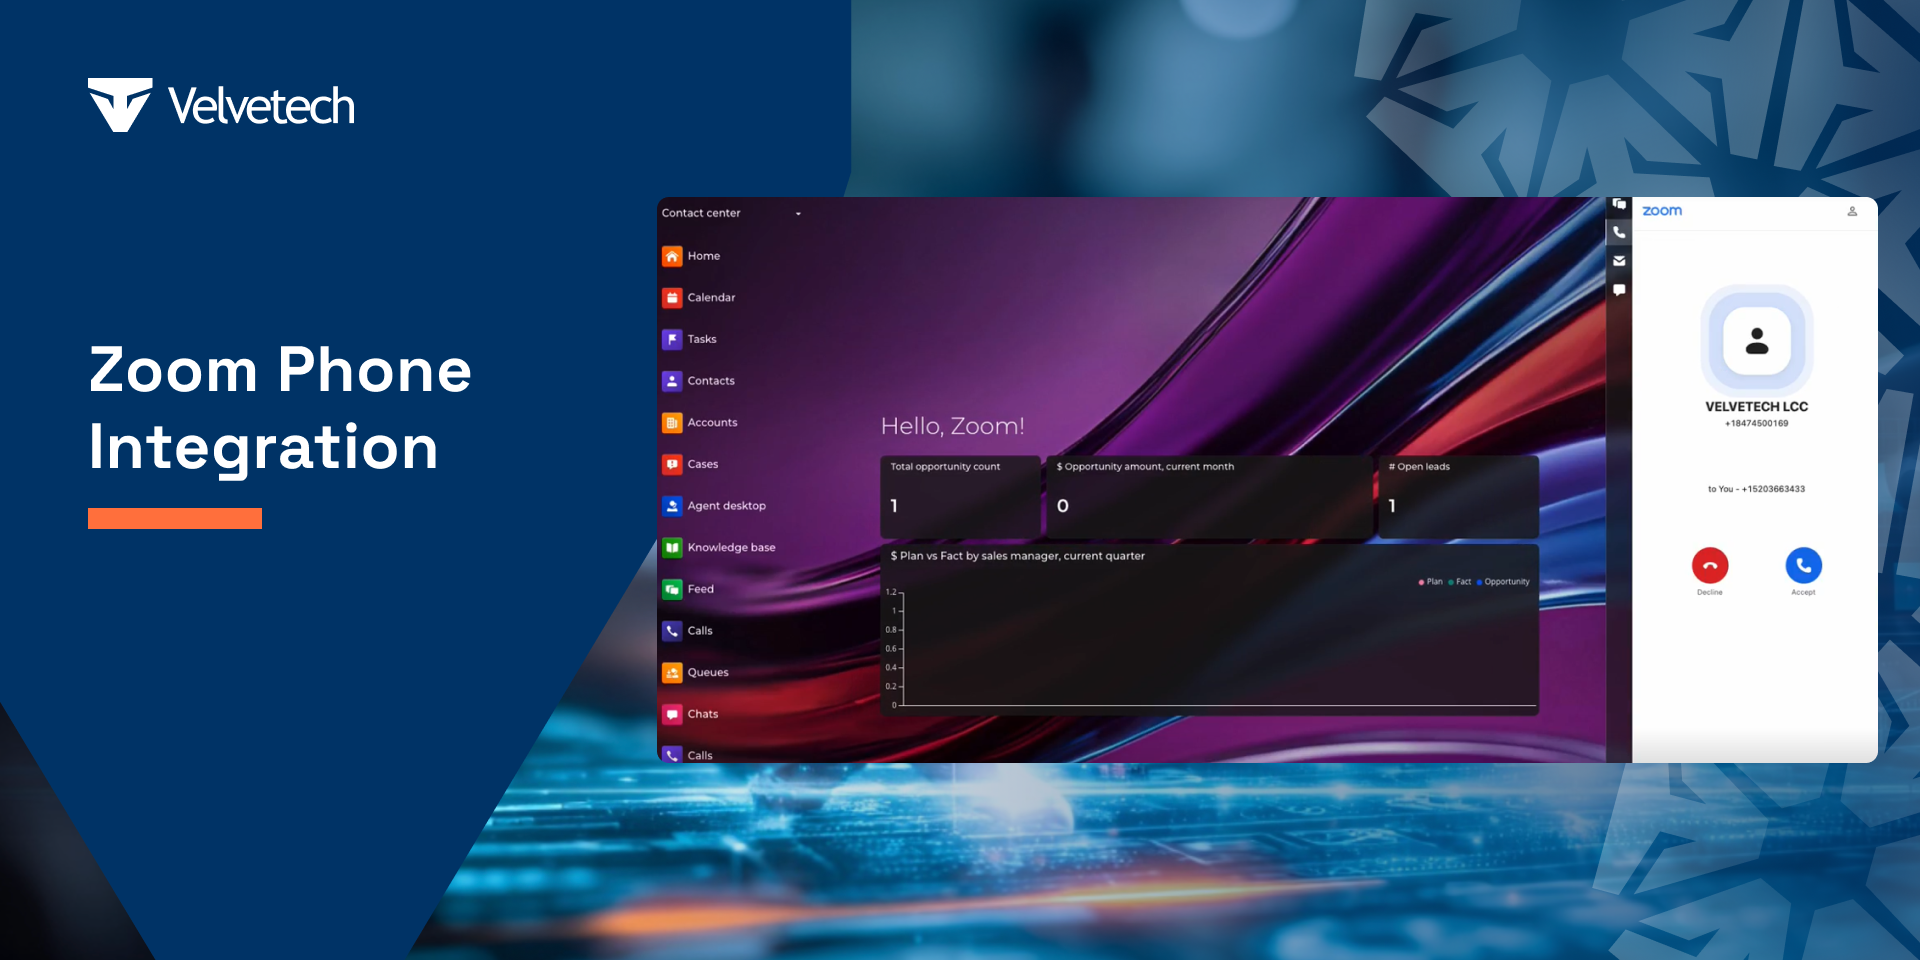Open the Open leads widget
The width and height of the screenshot is (1920, 960).
click(1458, 497)
